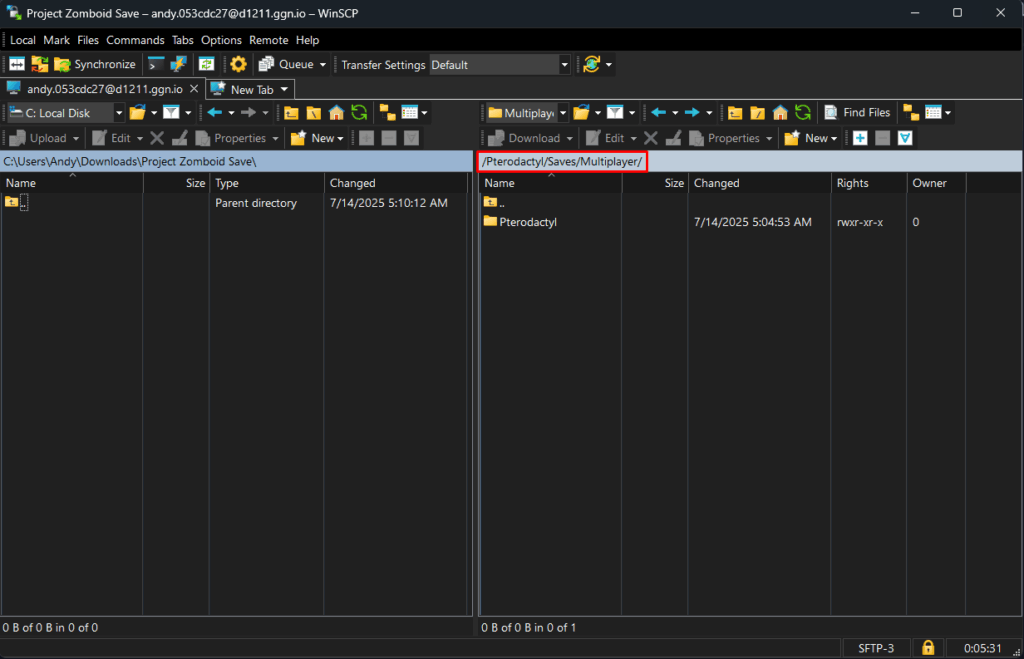Image resolution: width=1024 pixels, height=659 pixels.
Task: Go to parent directory in local panel toolbar
Action: pyautogui.click(x=291, y=113)
